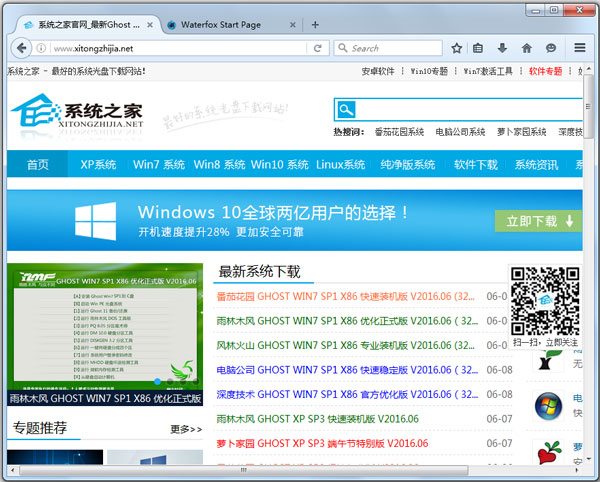Open the chat bubble toolbar icon

(551, 48)
